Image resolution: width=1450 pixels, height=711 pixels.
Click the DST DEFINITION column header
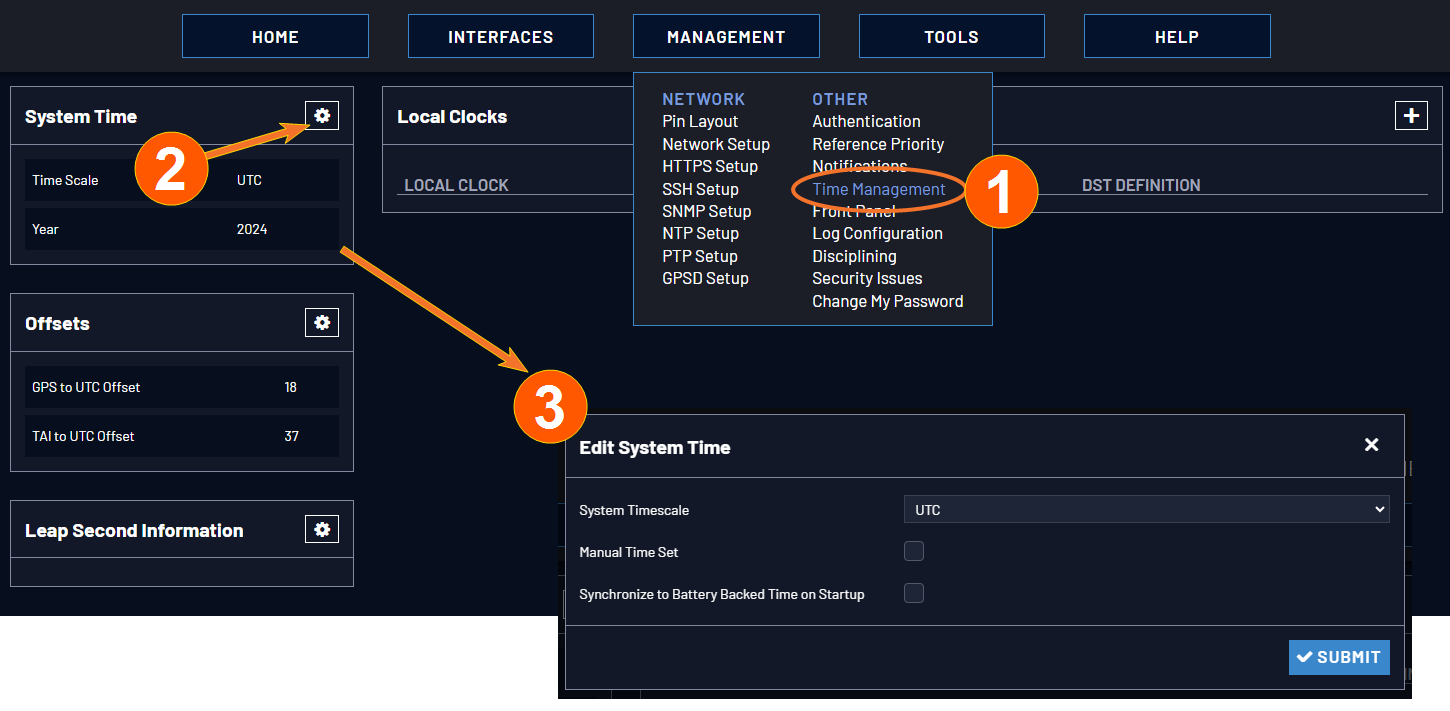pos(1141,185)
